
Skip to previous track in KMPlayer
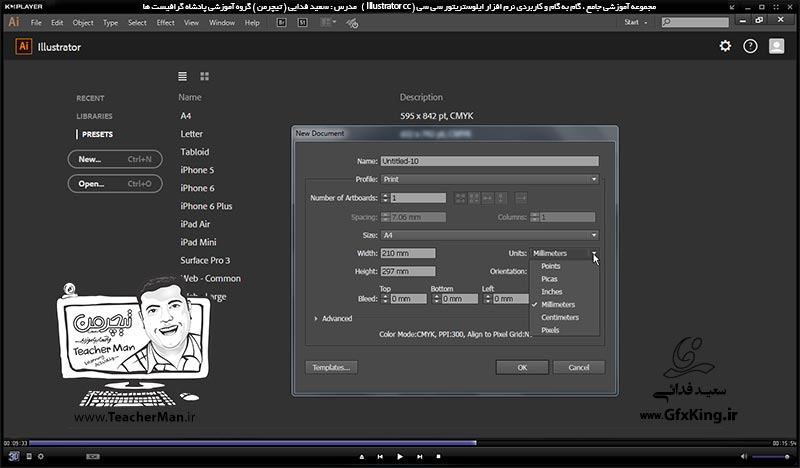(380, 457)
